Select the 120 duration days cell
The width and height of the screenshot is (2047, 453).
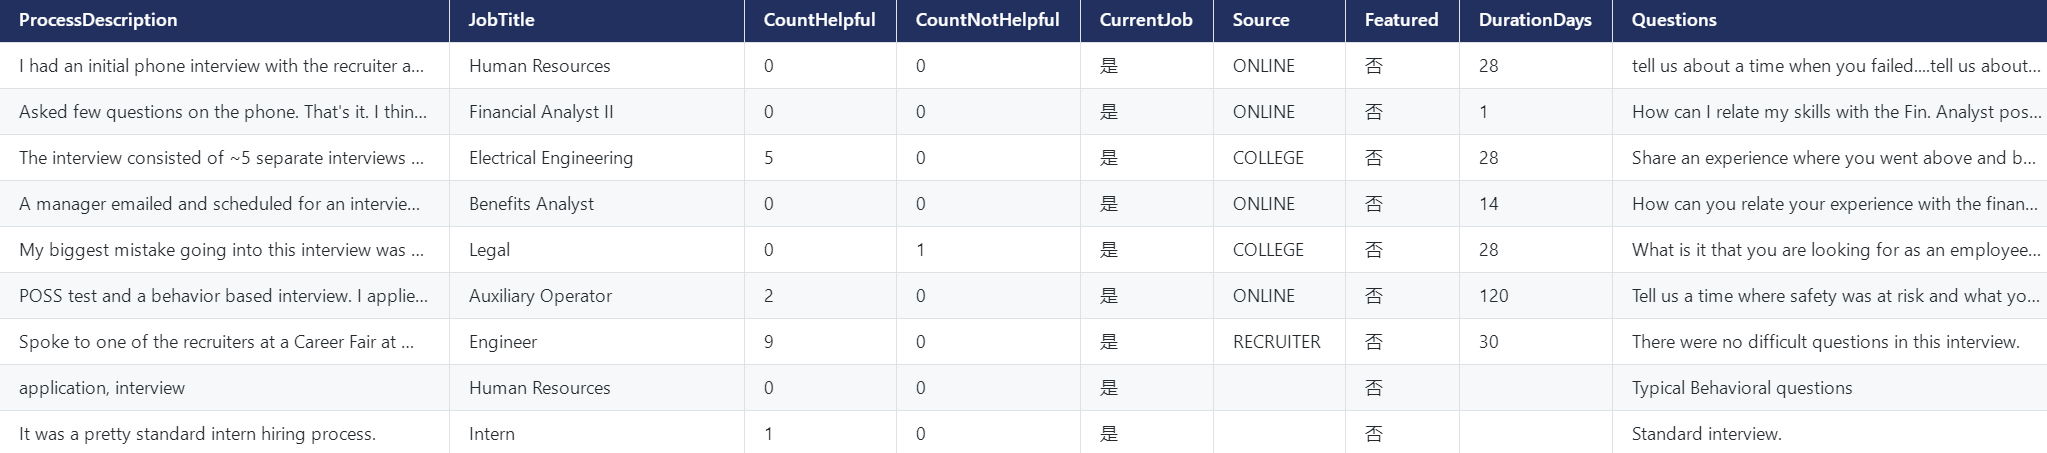[x=1493, y=296]
